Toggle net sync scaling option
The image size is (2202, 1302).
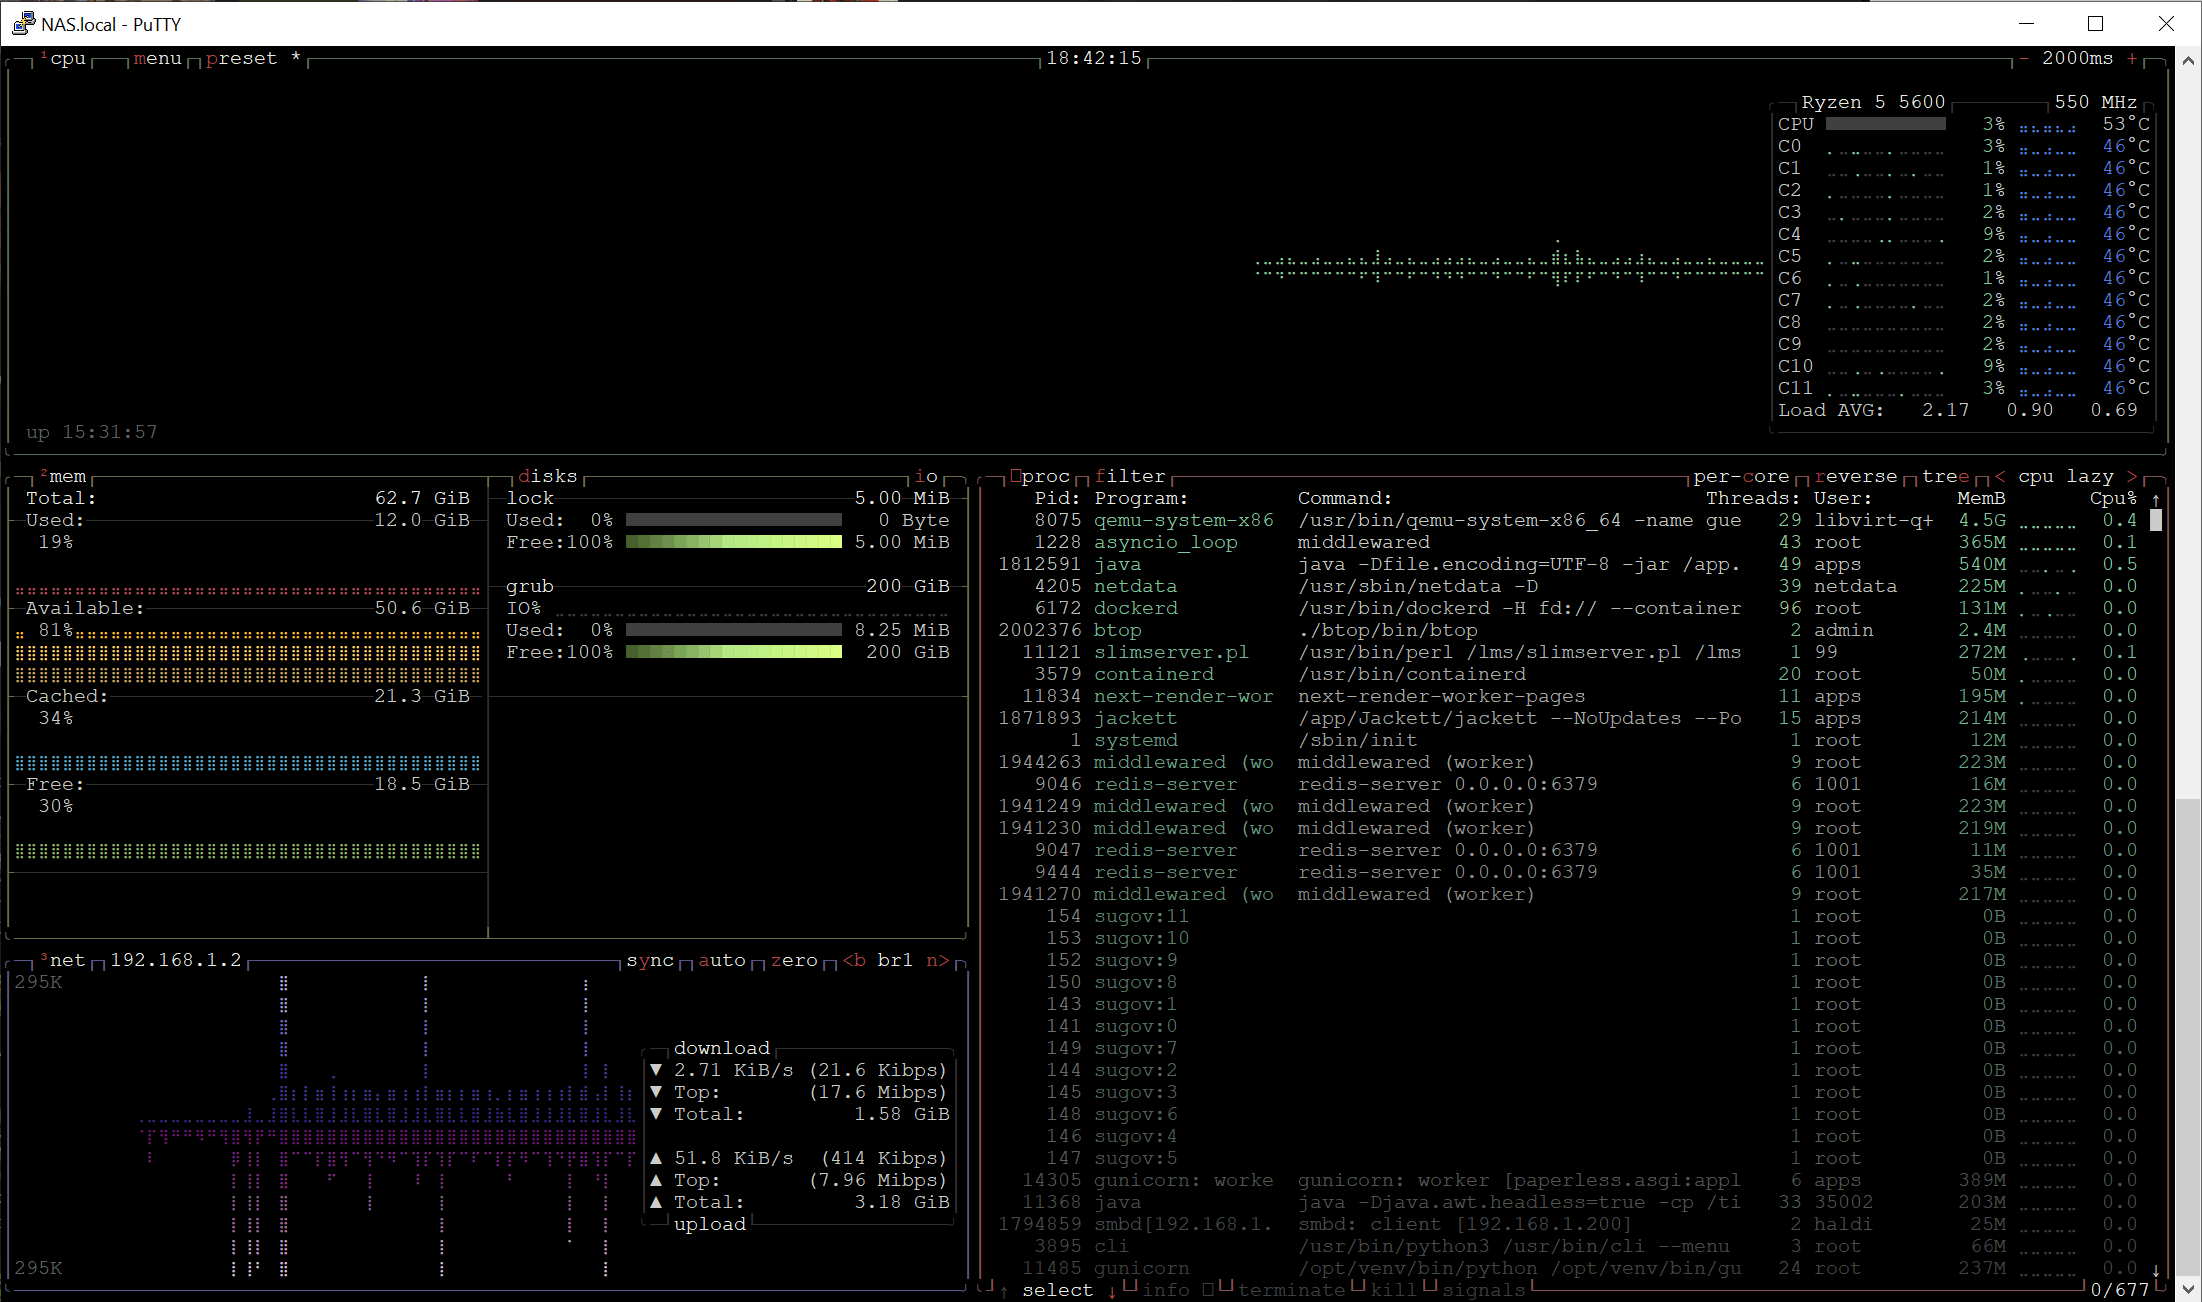650,960
